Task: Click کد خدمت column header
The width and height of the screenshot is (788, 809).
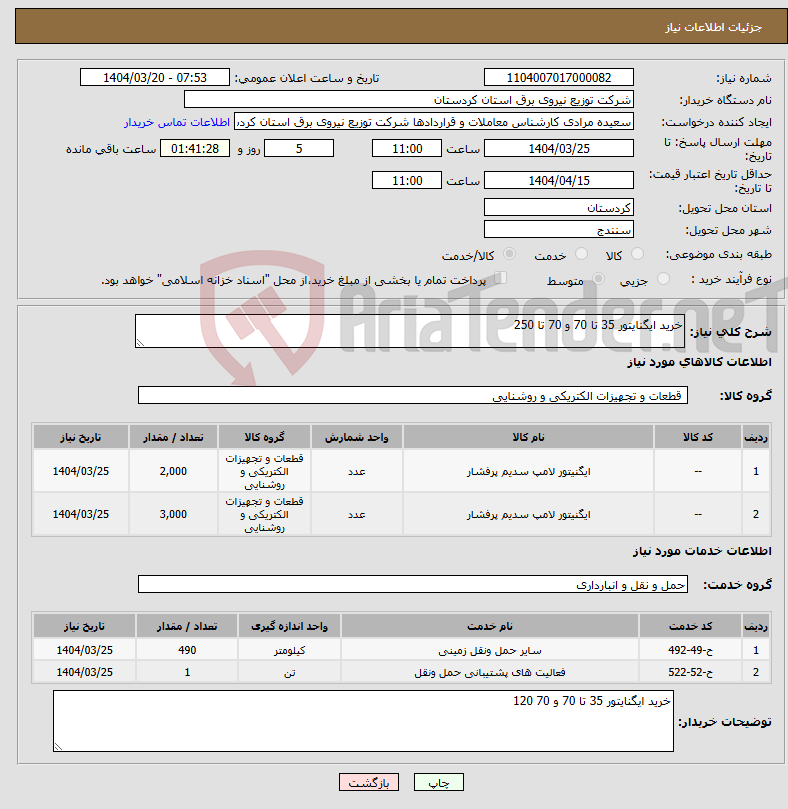Action: pos(690,626)
